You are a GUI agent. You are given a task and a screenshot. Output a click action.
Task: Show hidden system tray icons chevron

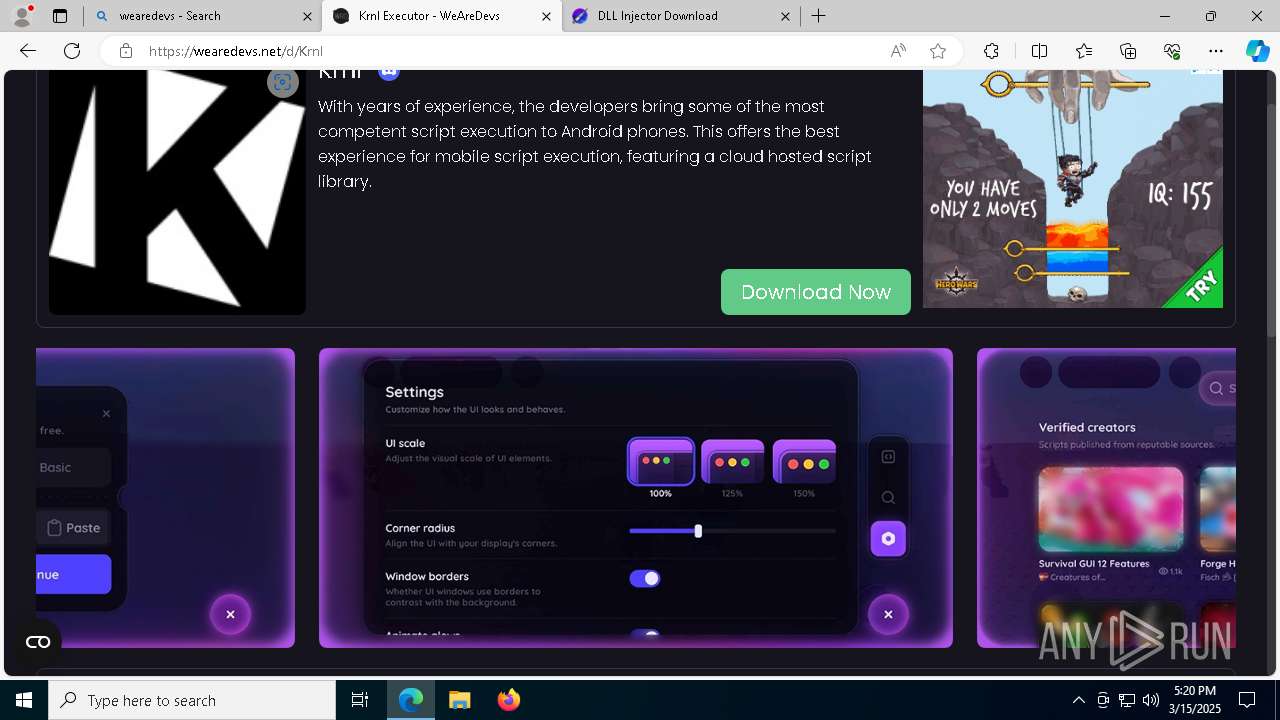tap(1078, 700)
